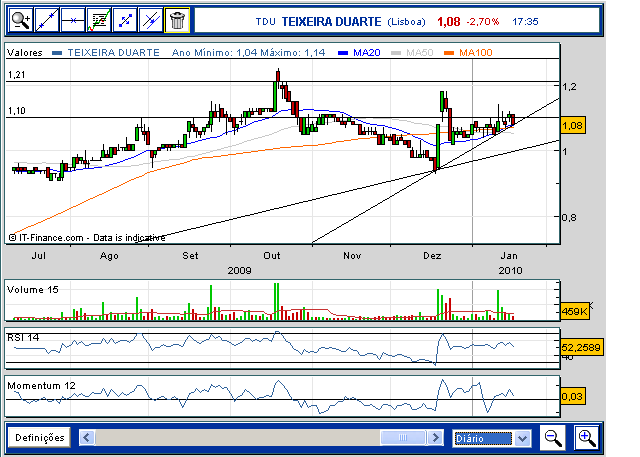
Task: Select the move line points tool
Action: click(x=125, y=20)
